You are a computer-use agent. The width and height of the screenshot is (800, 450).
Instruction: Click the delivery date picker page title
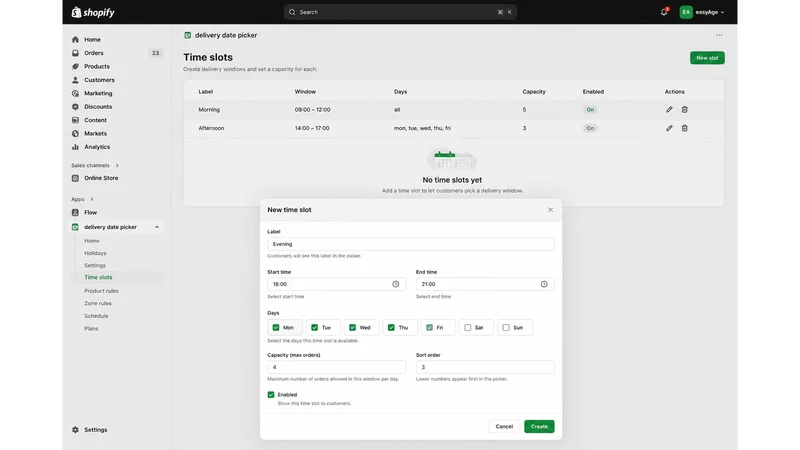click(226, 35)
